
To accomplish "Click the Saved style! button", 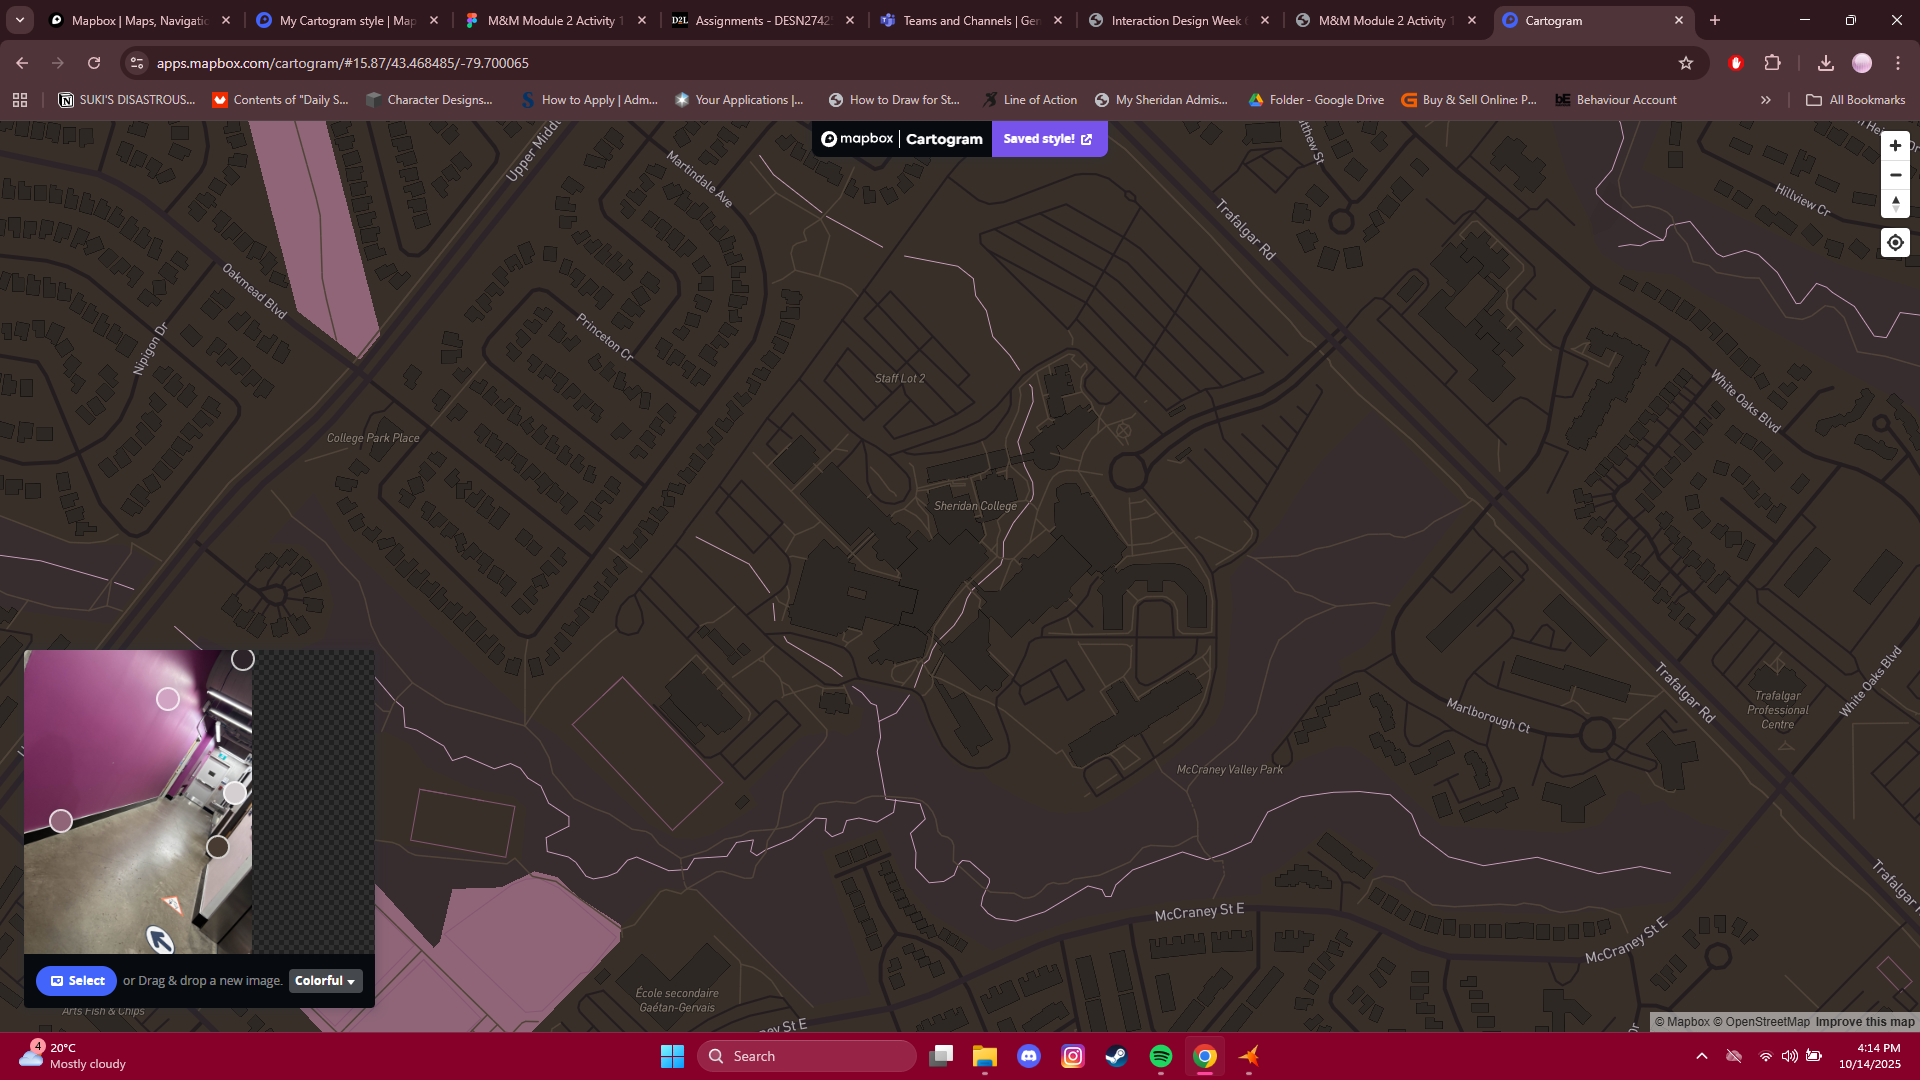I will click(x=1048, y=139).
